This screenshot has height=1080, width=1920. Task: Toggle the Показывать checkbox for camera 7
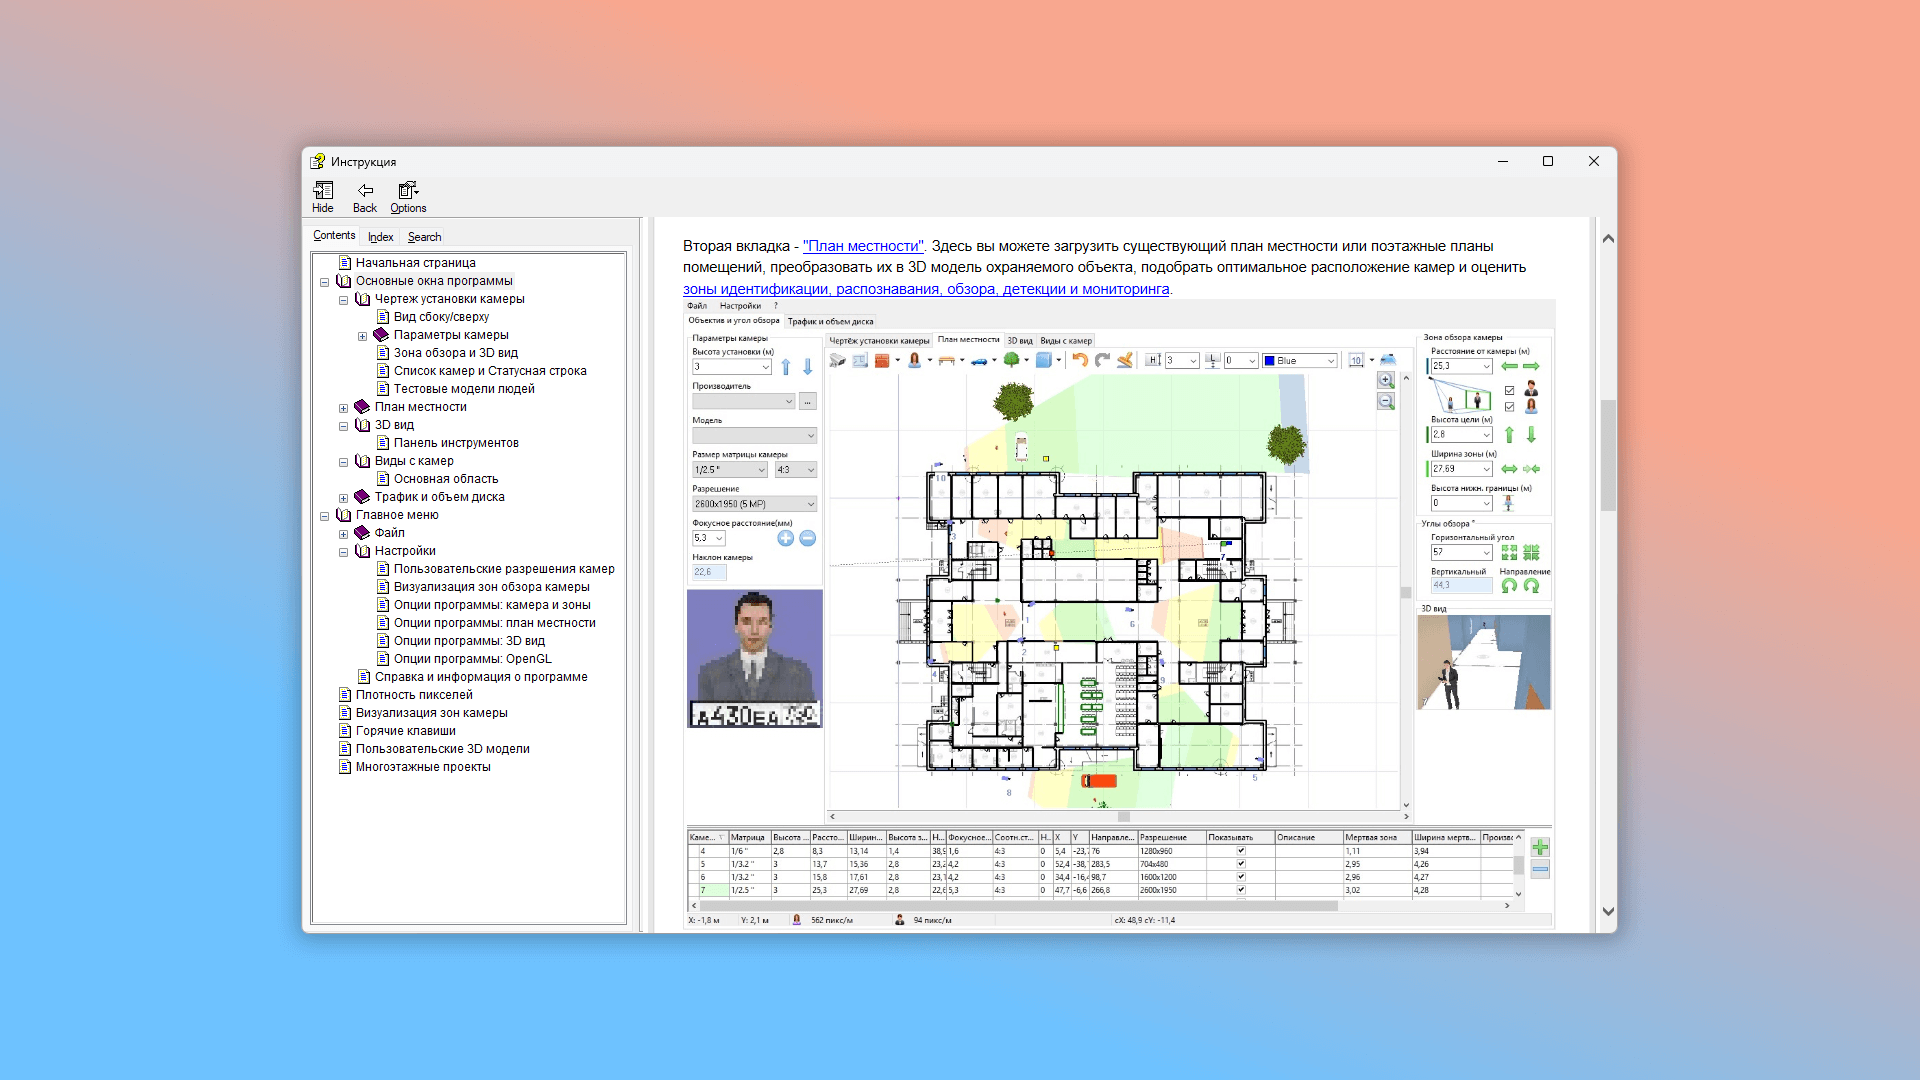click(x=1241, y=890)
